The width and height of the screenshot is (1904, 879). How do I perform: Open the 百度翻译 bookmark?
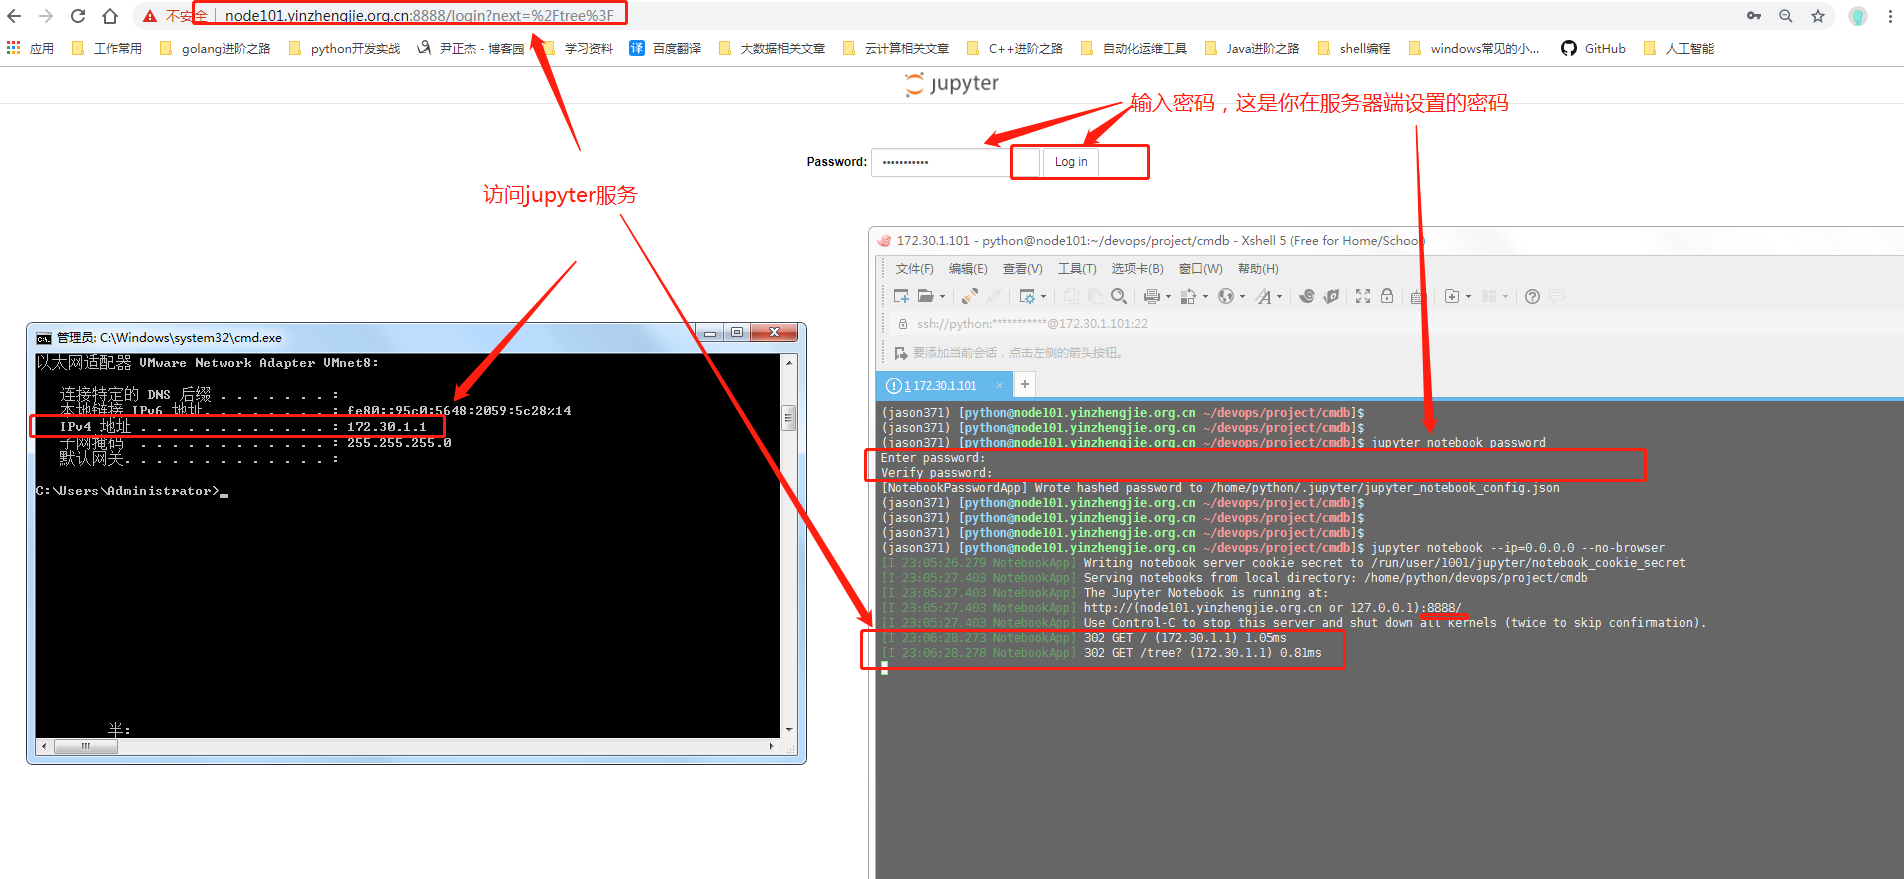[x=665, y=48]
